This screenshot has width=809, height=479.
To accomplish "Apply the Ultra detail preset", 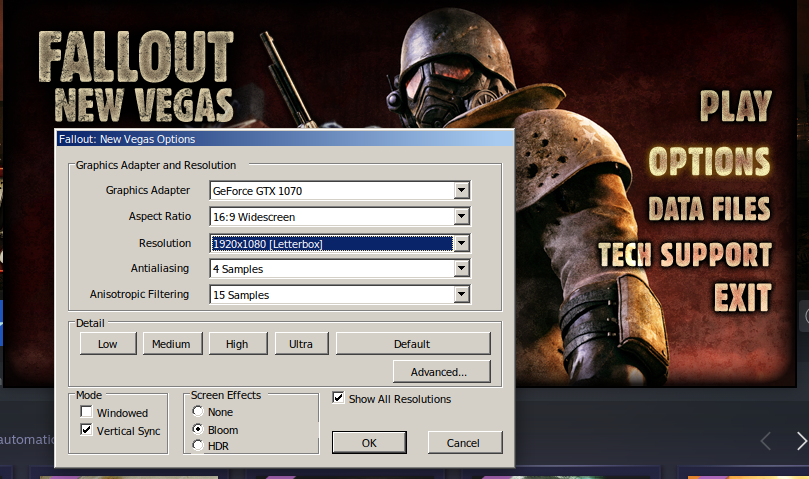I will [x=301, y=344].
